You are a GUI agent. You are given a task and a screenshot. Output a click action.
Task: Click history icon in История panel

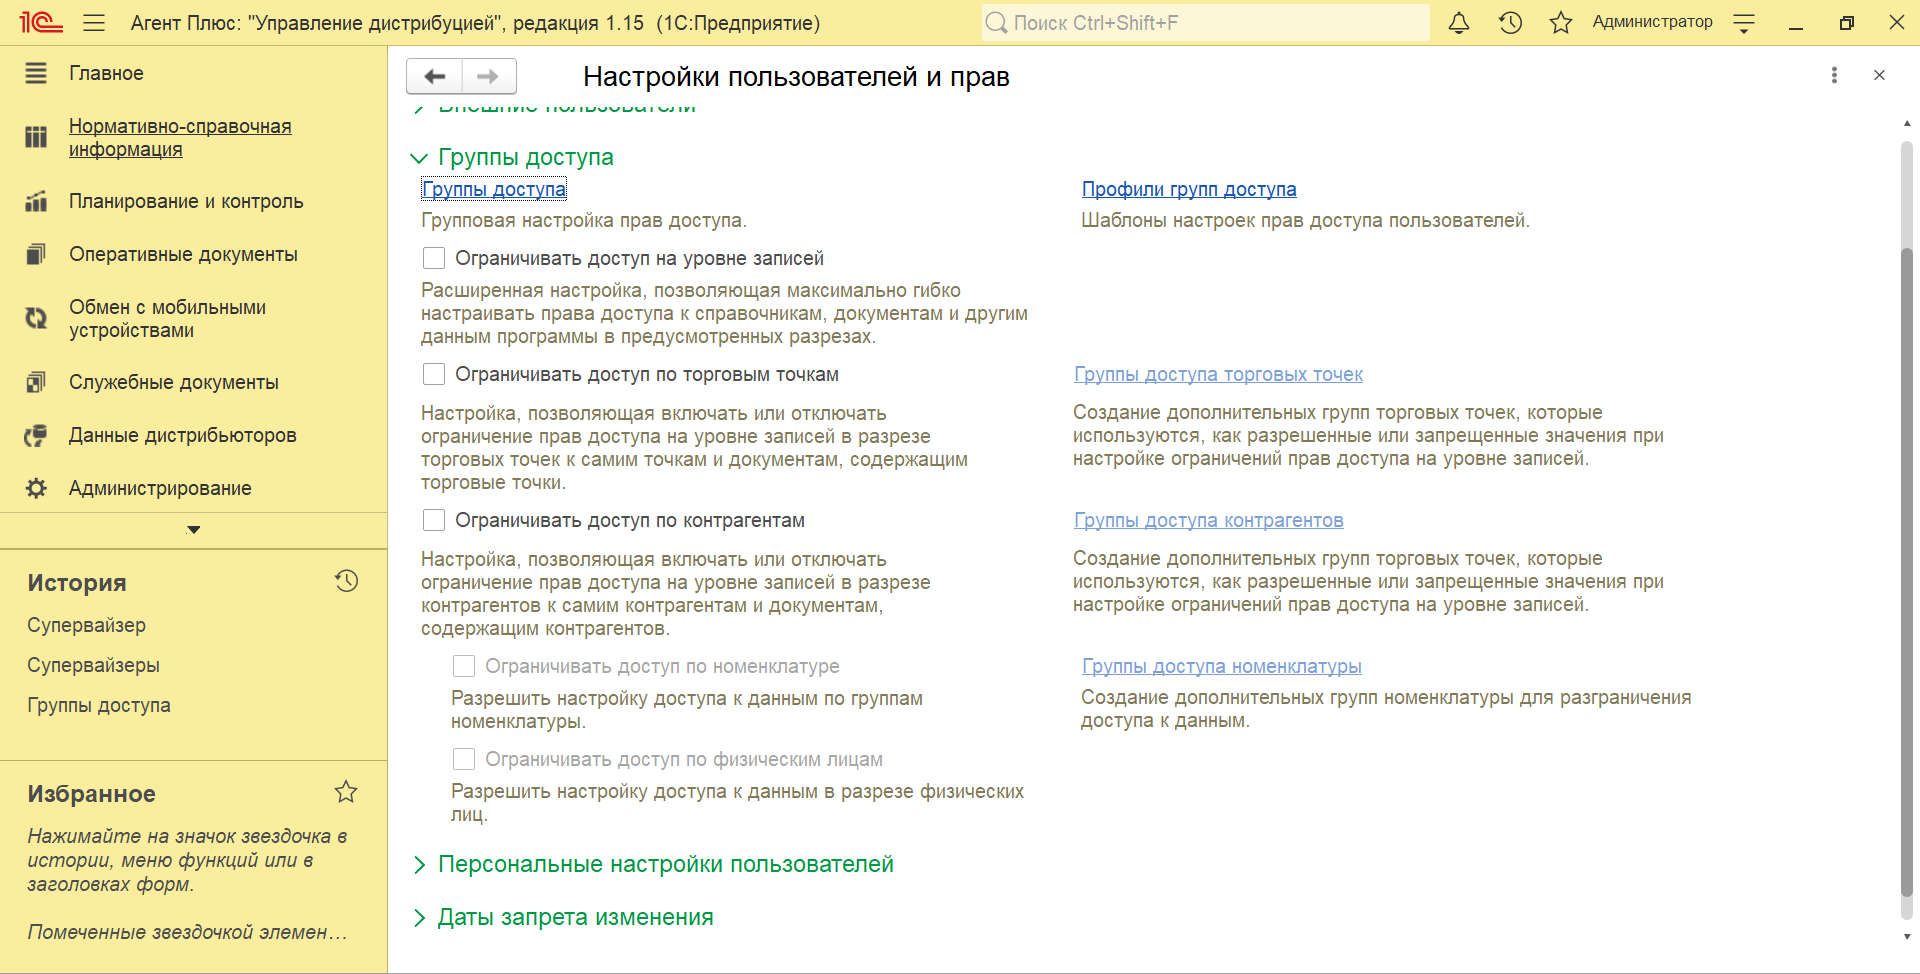(346, 581)
